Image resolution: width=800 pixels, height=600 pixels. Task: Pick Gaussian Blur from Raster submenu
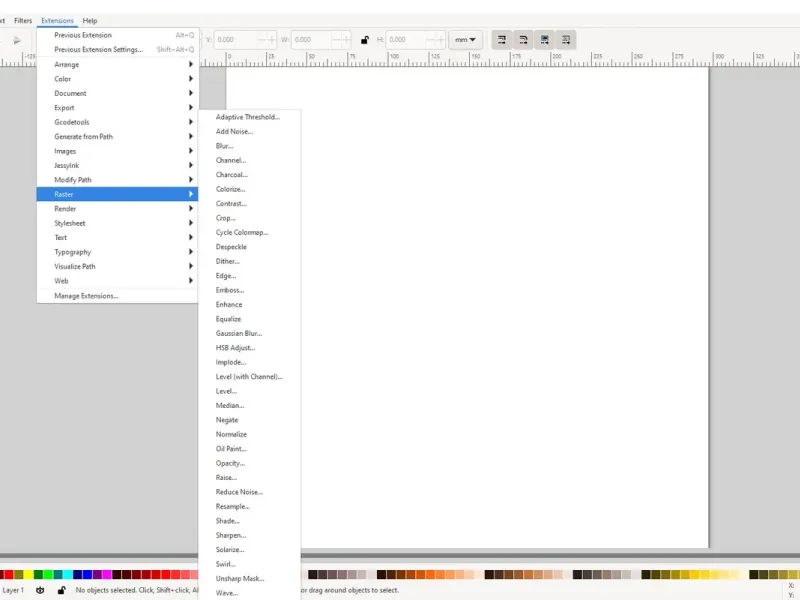coord(249,333)
